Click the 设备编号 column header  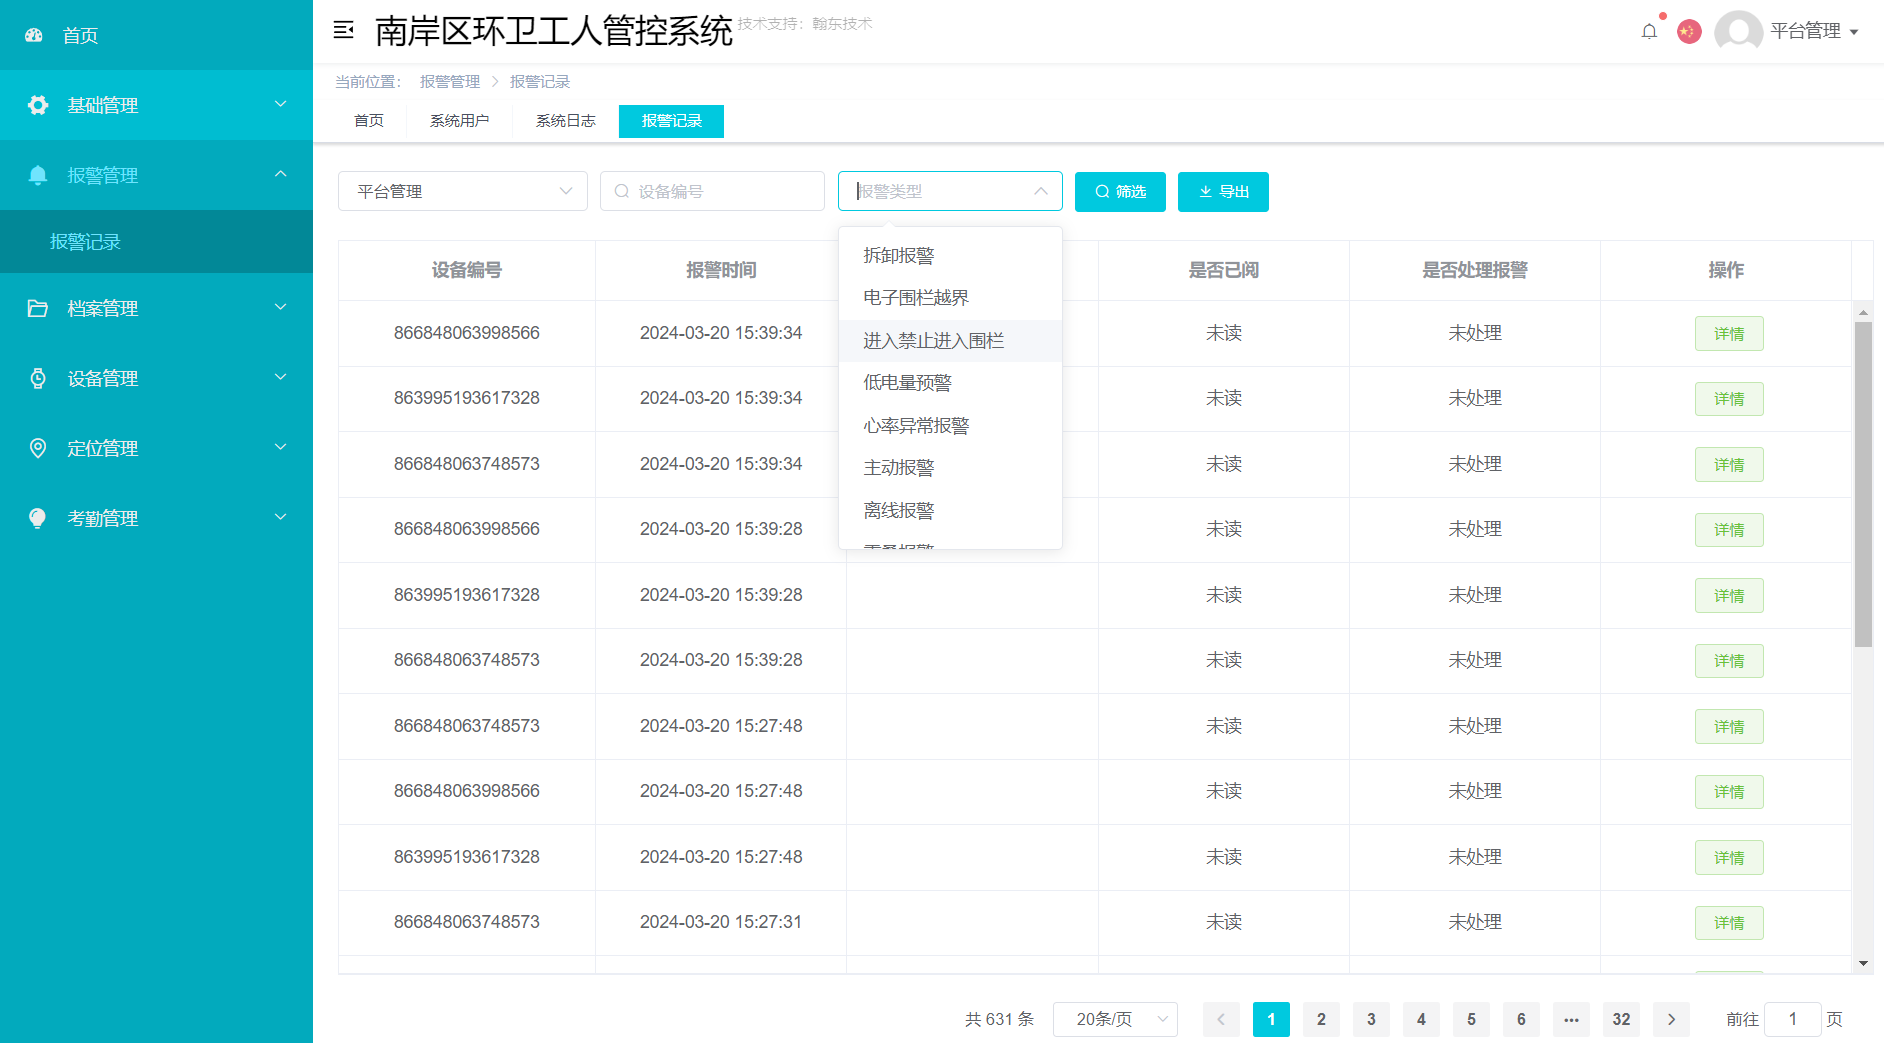point(467,270)
